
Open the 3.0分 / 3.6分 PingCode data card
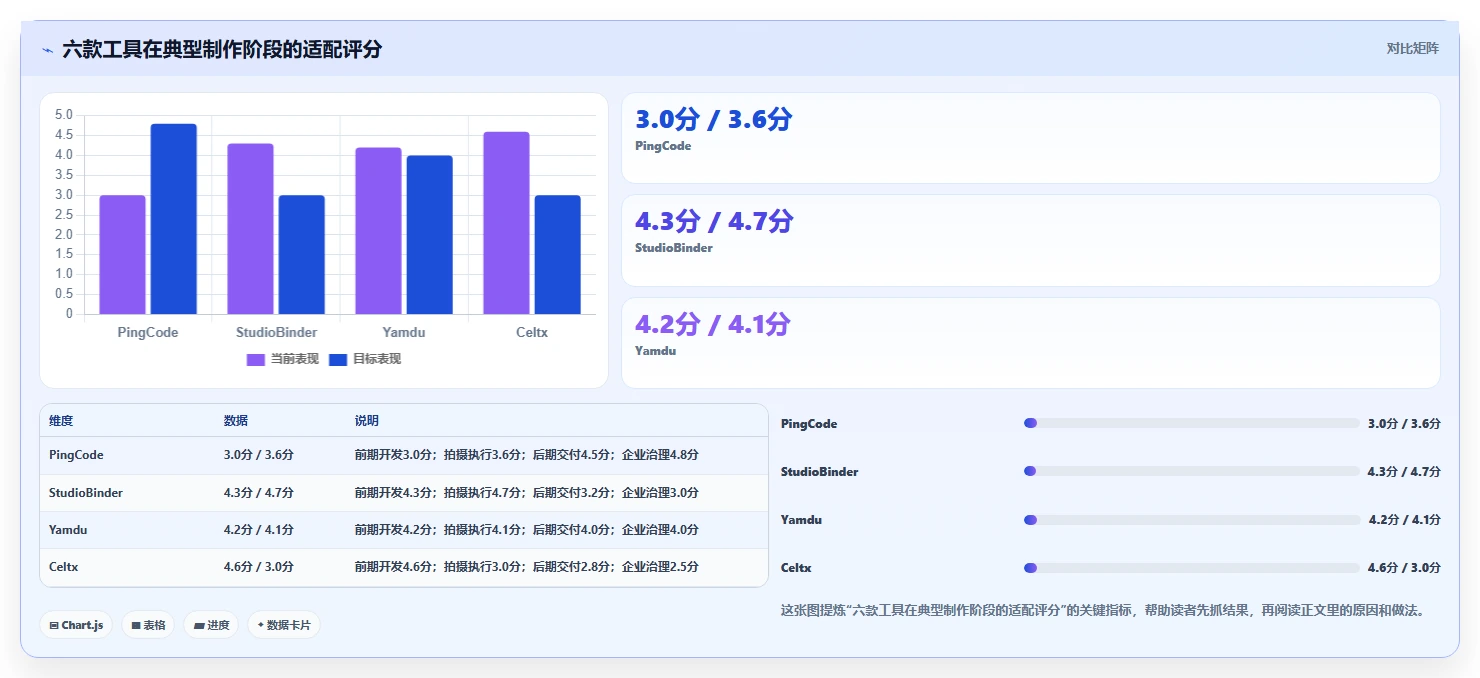click(1031, 138)
